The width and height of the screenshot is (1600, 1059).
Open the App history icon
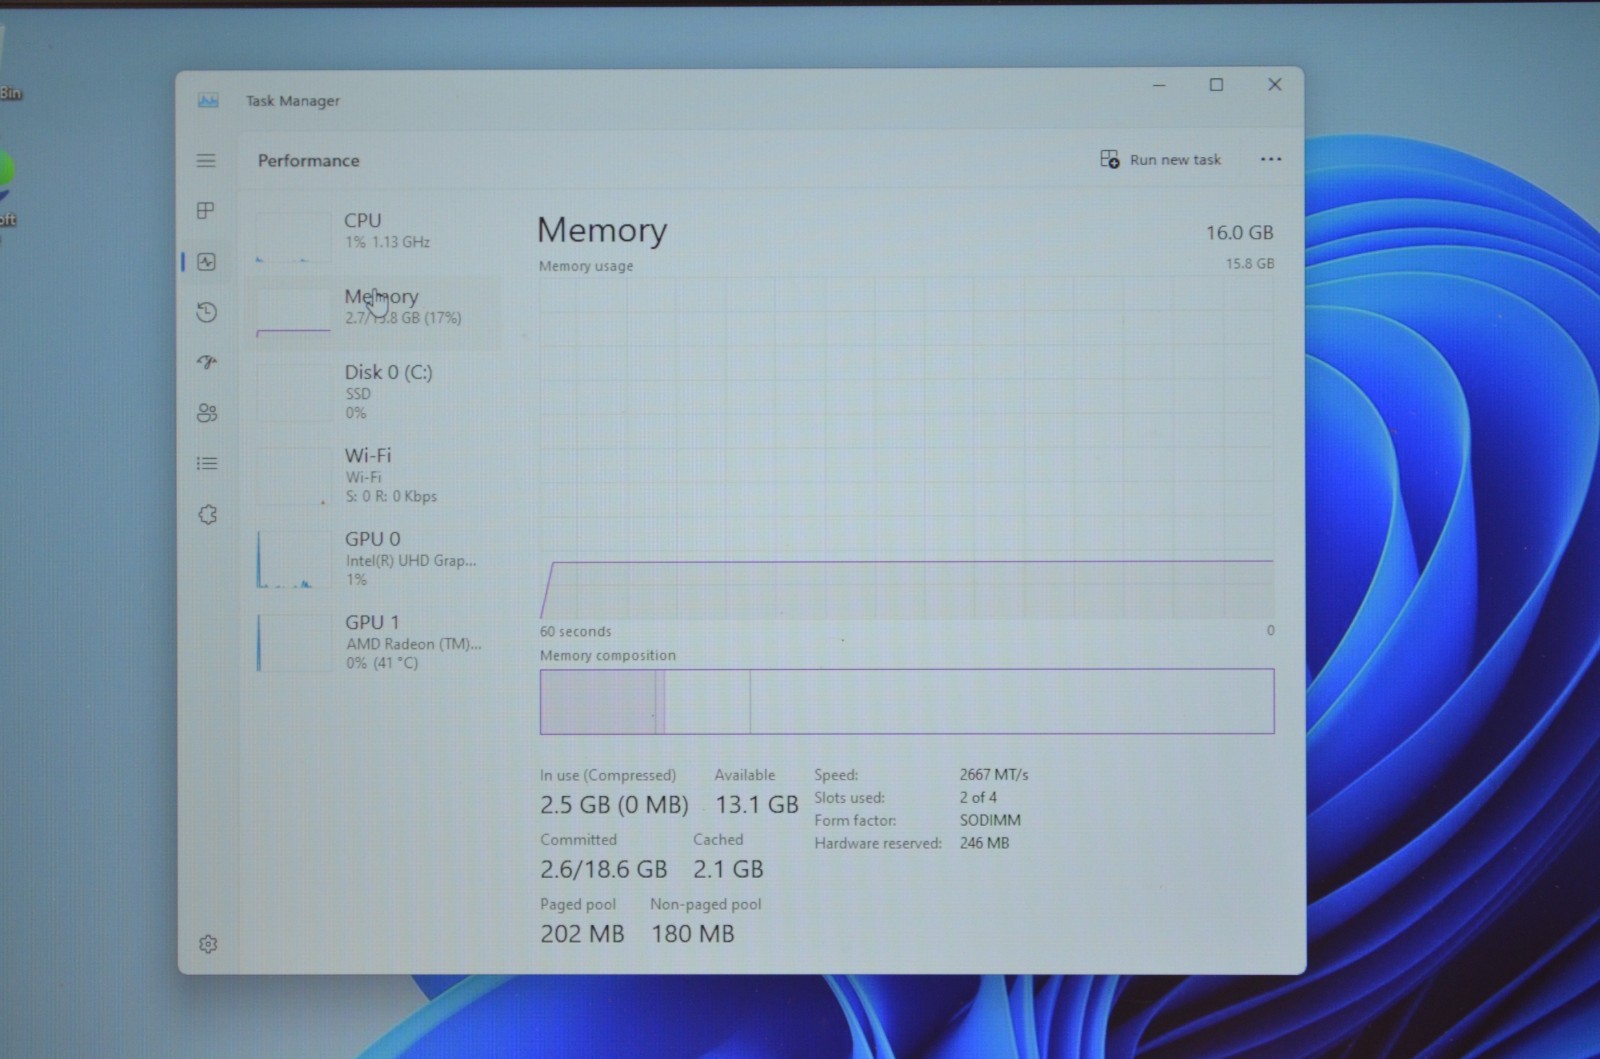point(207,313)
